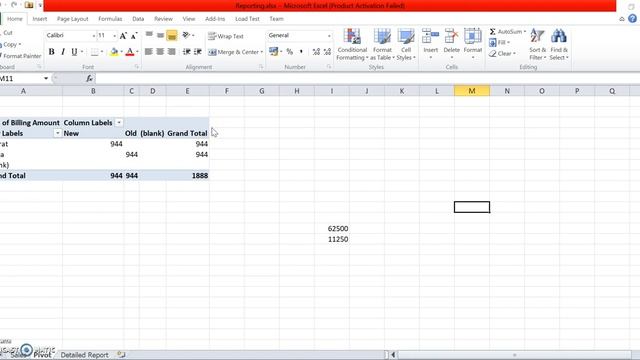Open the Detailed Report sheet tab
Viewport: 640px width, 360px height.
pyautogui.click(x=84, y=355)
